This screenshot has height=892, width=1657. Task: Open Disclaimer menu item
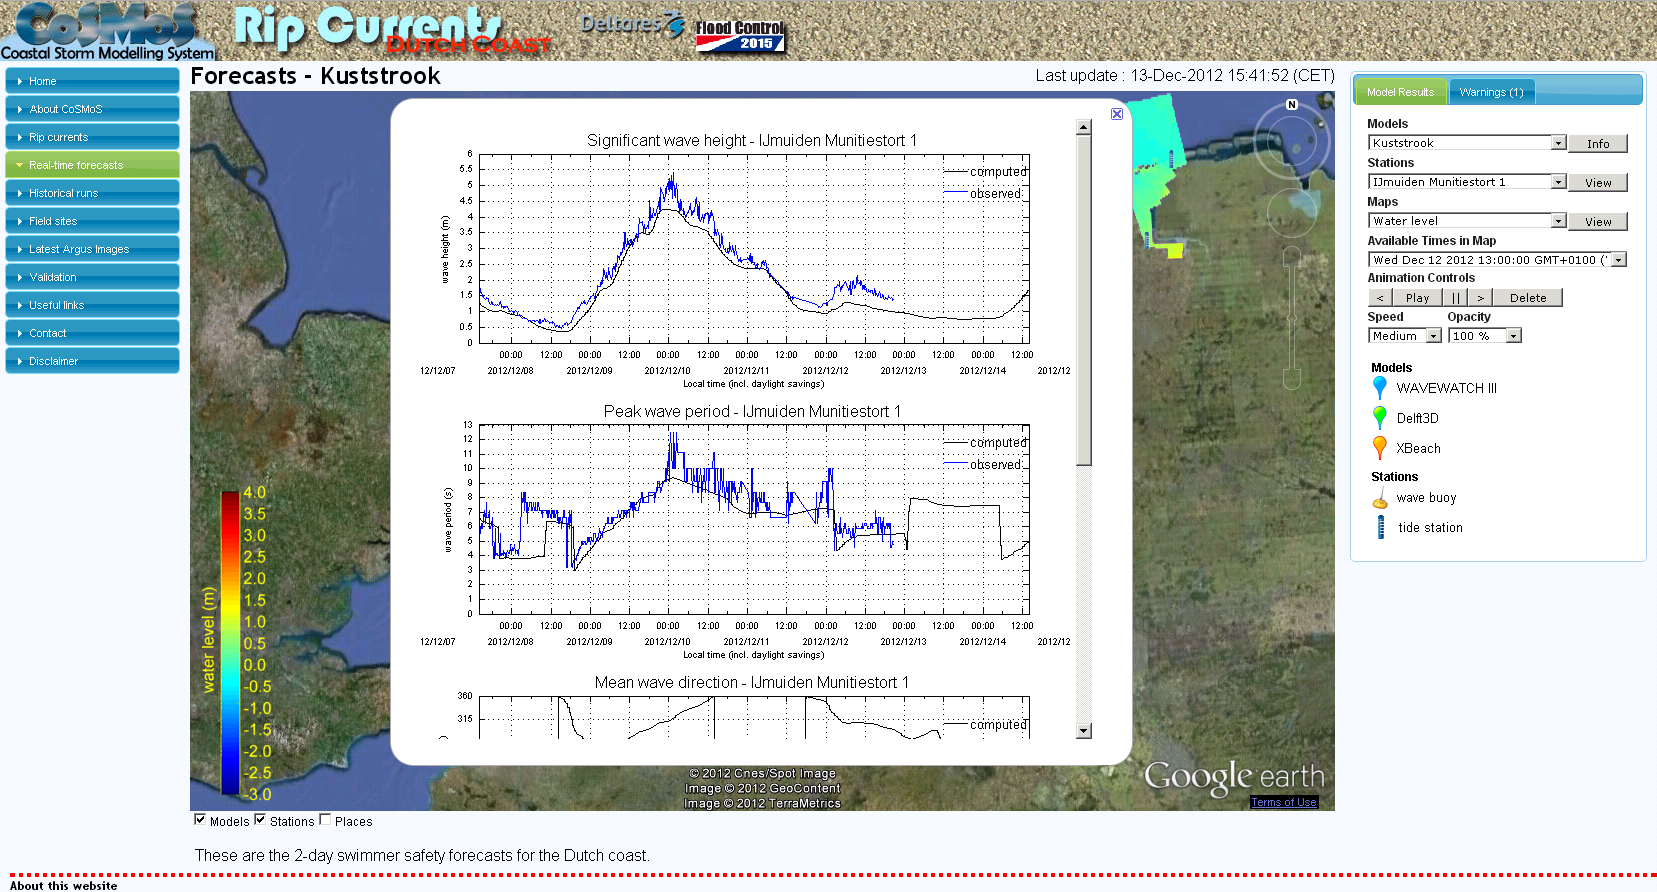(x=92, y=361)
